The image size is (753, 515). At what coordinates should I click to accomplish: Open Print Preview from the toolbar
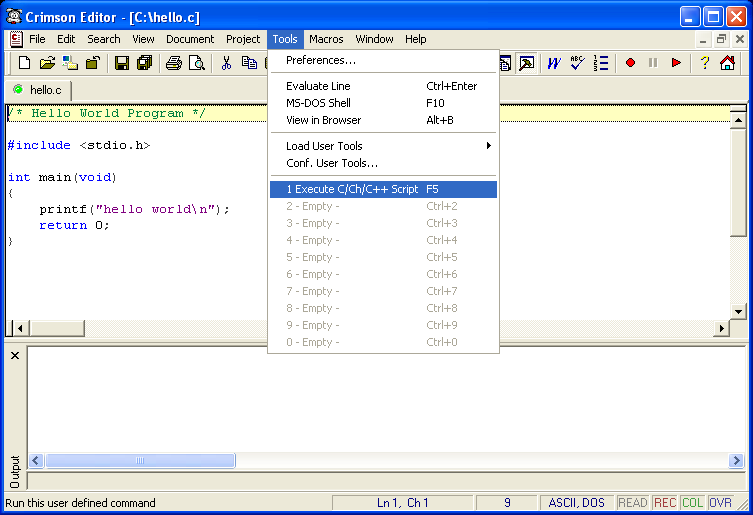(197, 63)
